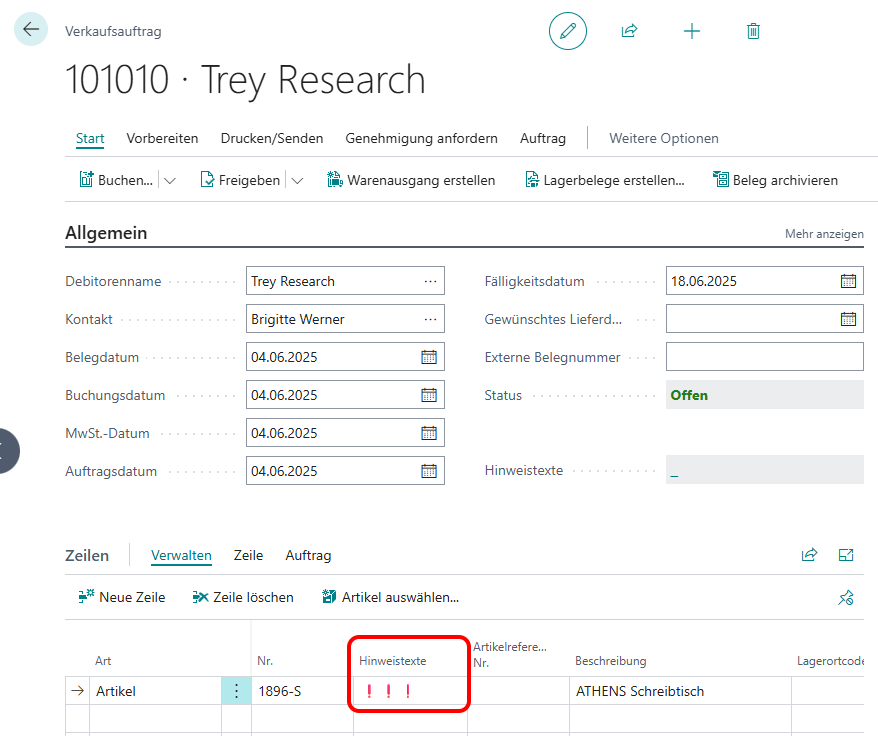Click Neue Zeile button
This screenshot has width=878, height=736.
[121, 597]
